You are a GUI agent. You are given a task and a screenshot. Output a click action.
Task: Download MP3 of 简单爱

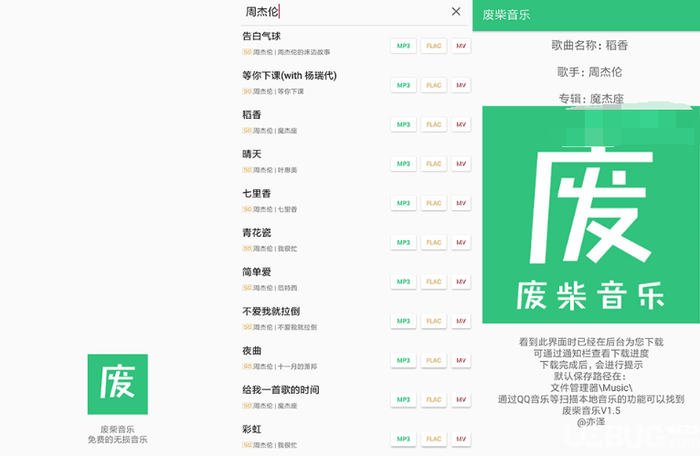point(403,282)
